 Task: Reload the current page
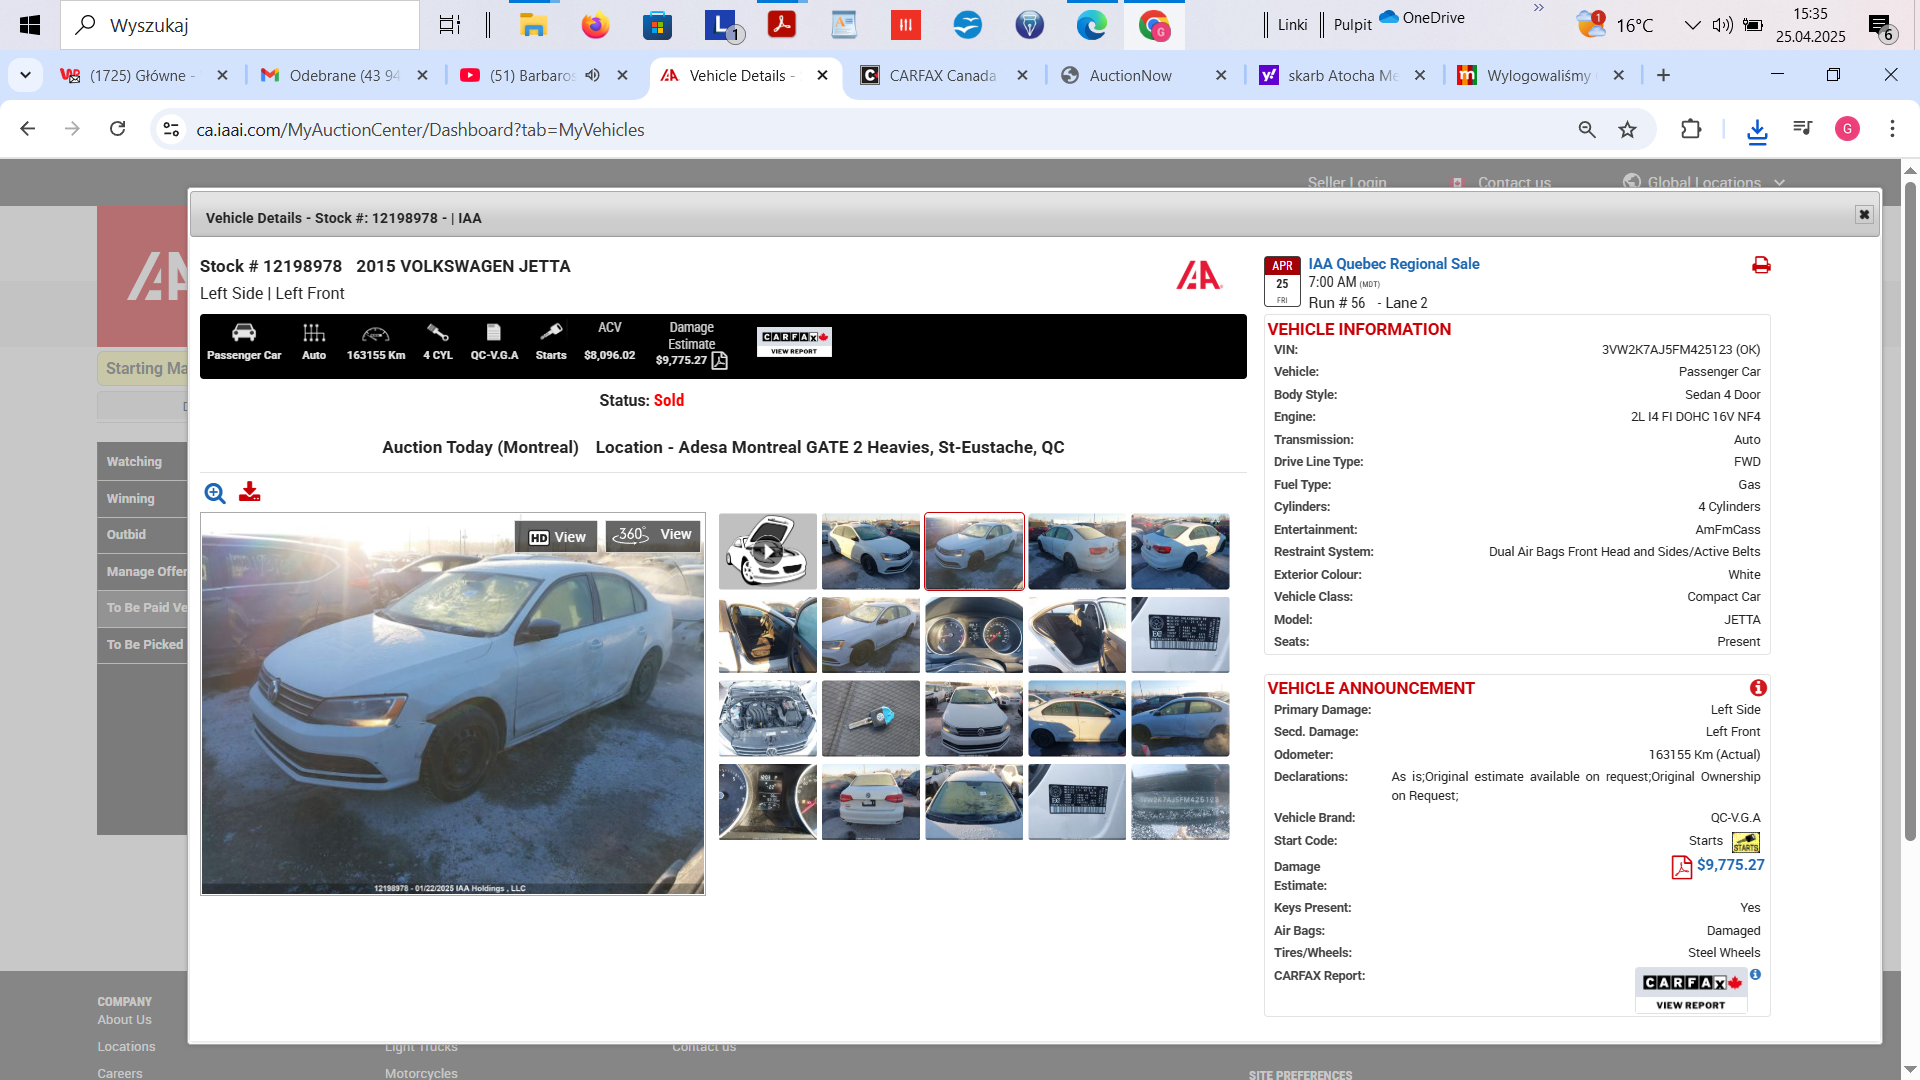pos(117,129)
